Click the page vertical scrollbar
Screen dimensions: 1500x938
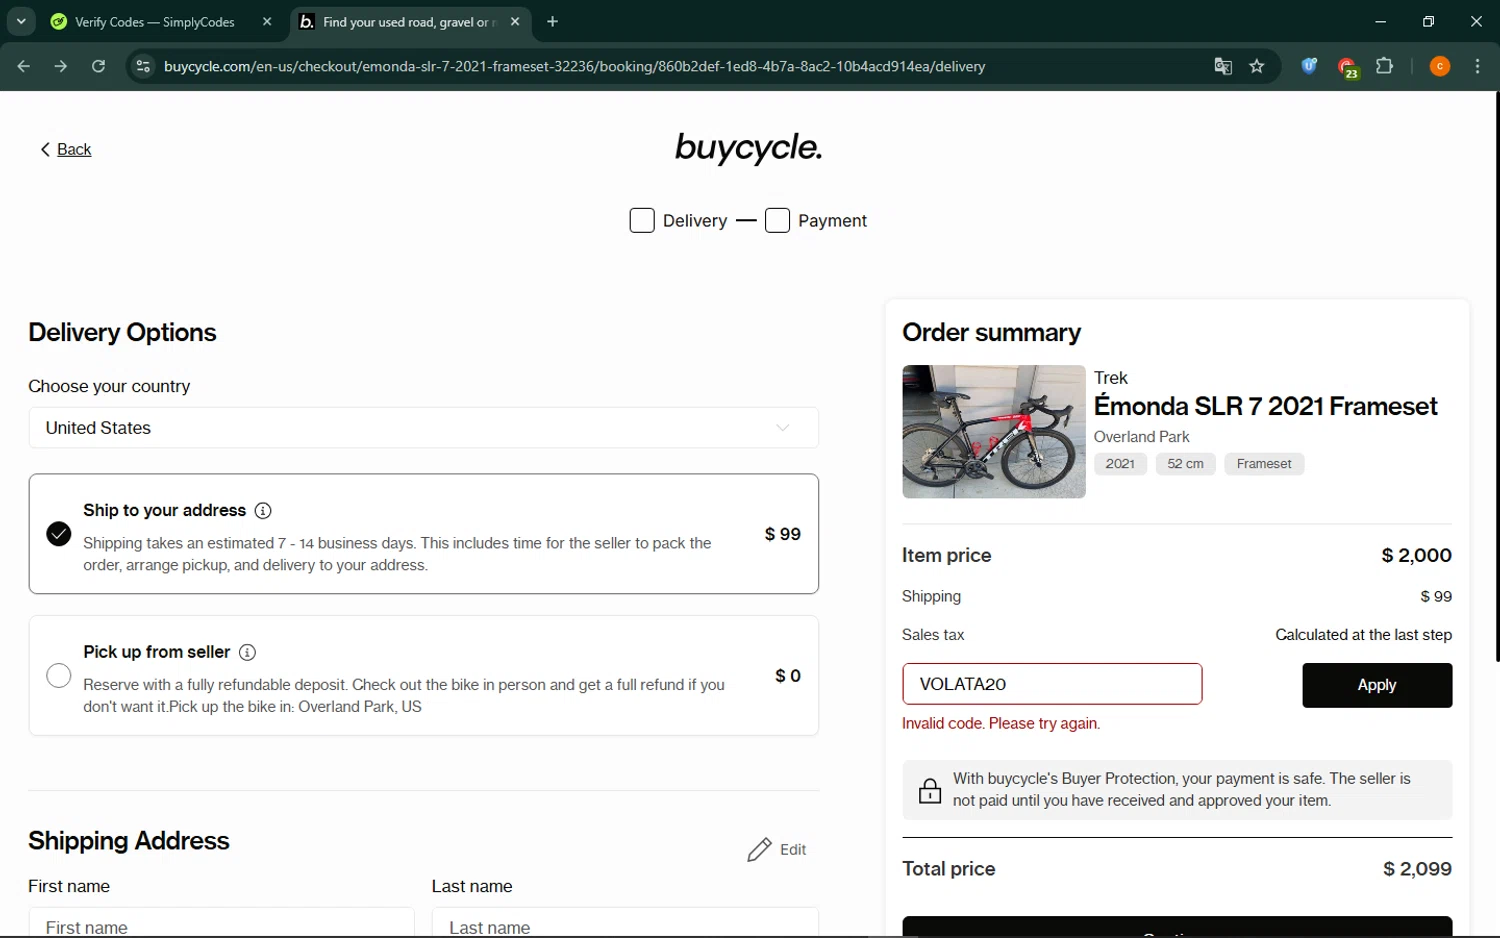pos(1496,377)
